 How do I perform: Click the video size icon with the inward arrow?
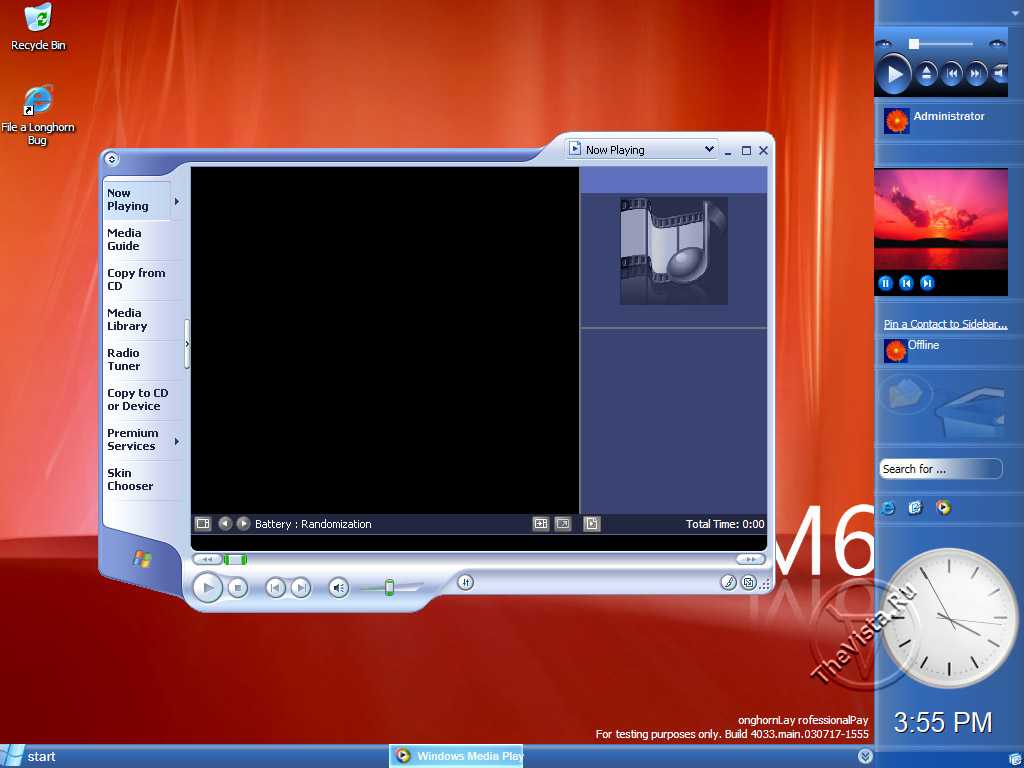[x=541, y=524]
